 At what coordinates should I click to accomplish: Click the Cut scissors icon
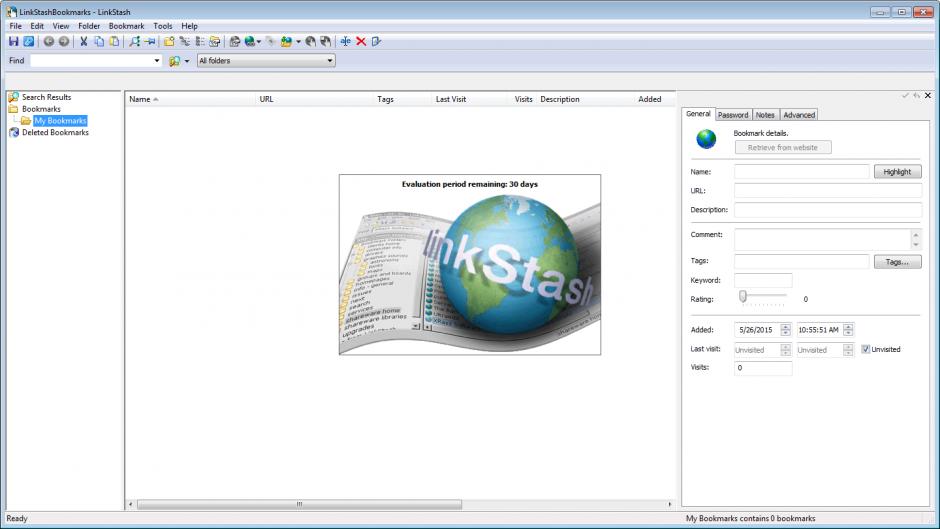84,41
